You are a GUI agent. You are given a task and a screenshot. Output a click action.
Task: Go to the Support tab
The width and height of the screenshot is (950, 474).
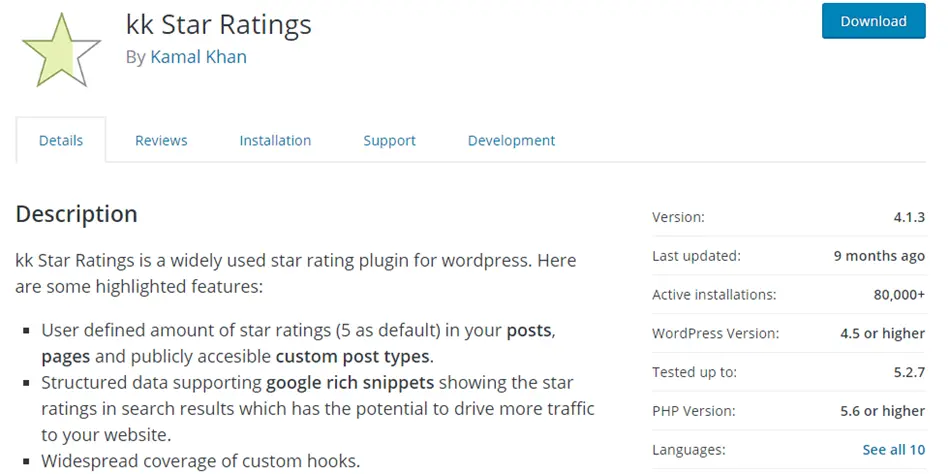pyautogui.click(x=390, y=140)
